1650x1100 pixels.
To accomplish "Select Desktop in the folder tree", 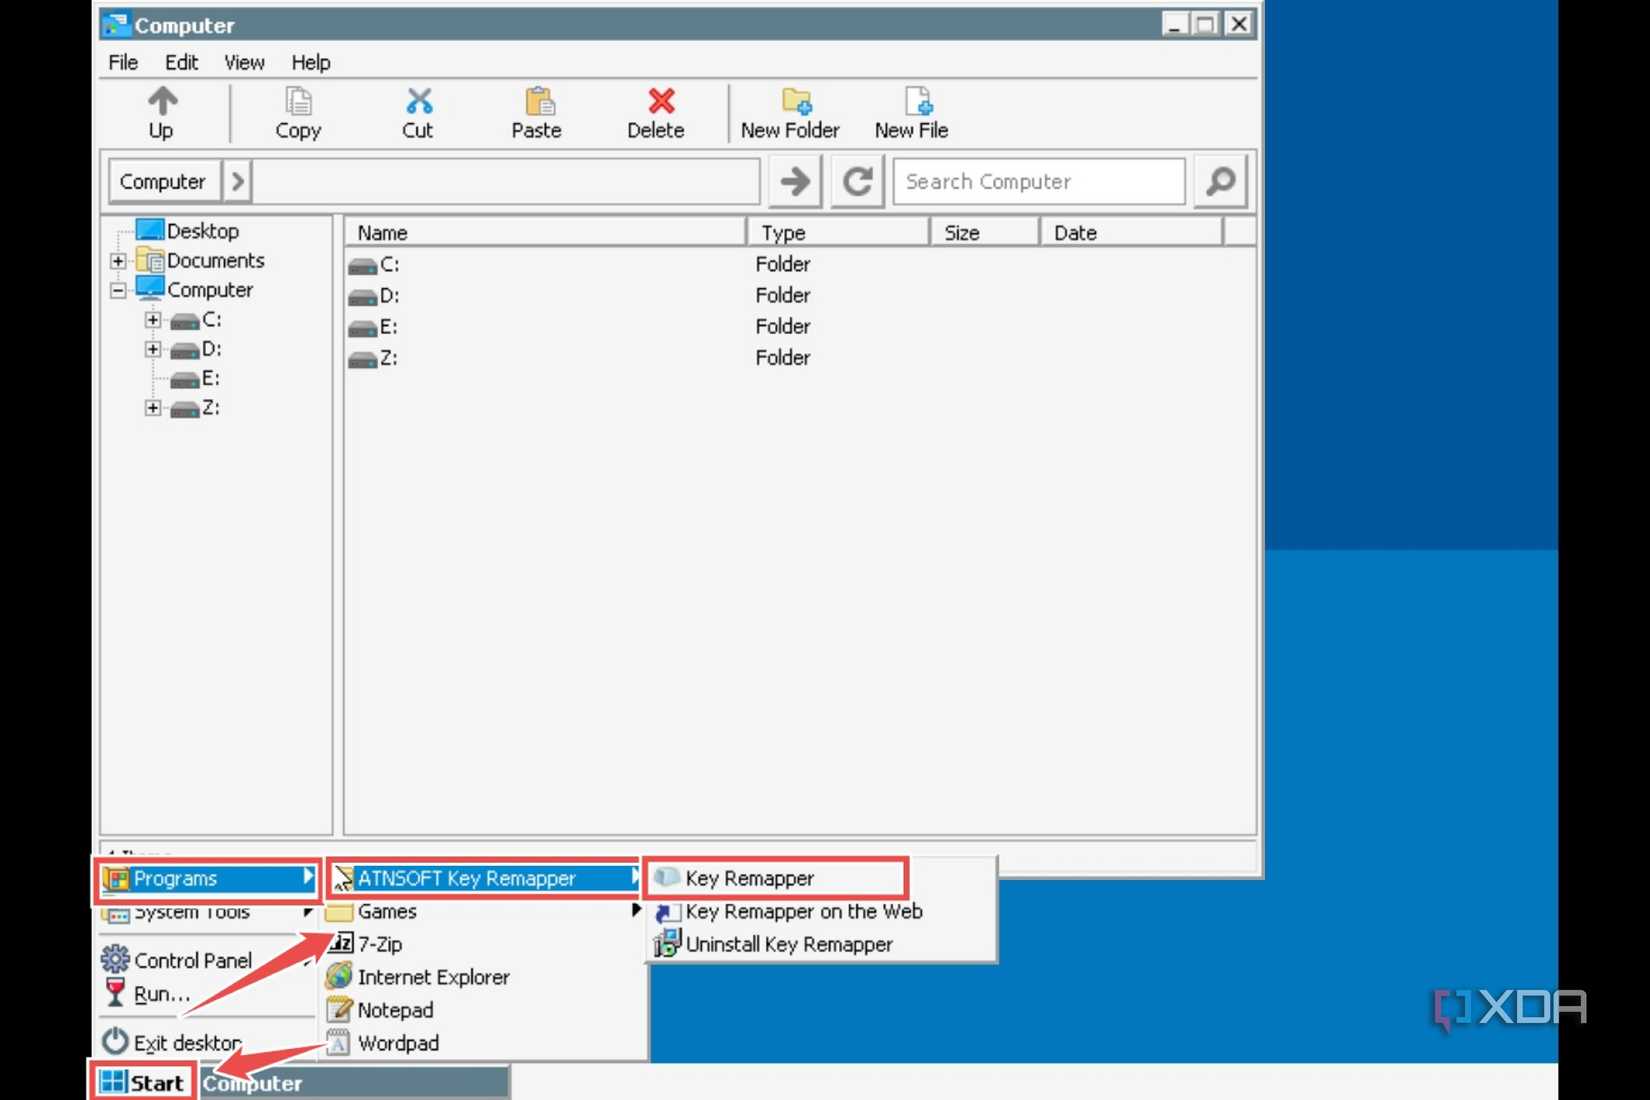I will coord(188,231).
